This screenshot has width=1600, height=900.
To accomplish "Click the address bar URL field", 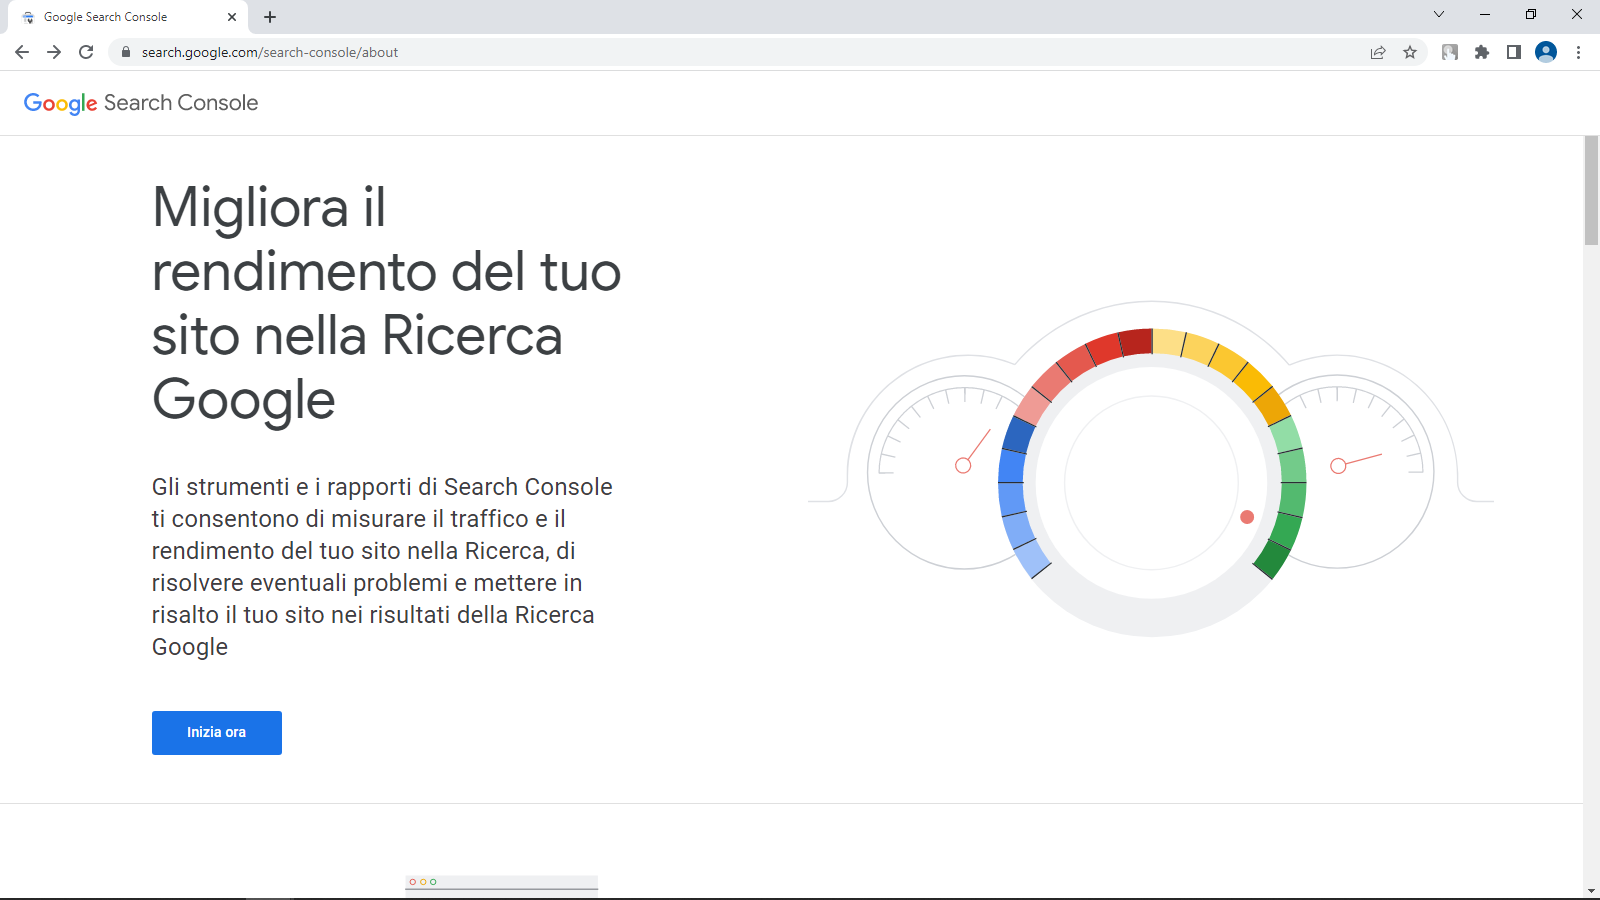I will coord(700,52).
